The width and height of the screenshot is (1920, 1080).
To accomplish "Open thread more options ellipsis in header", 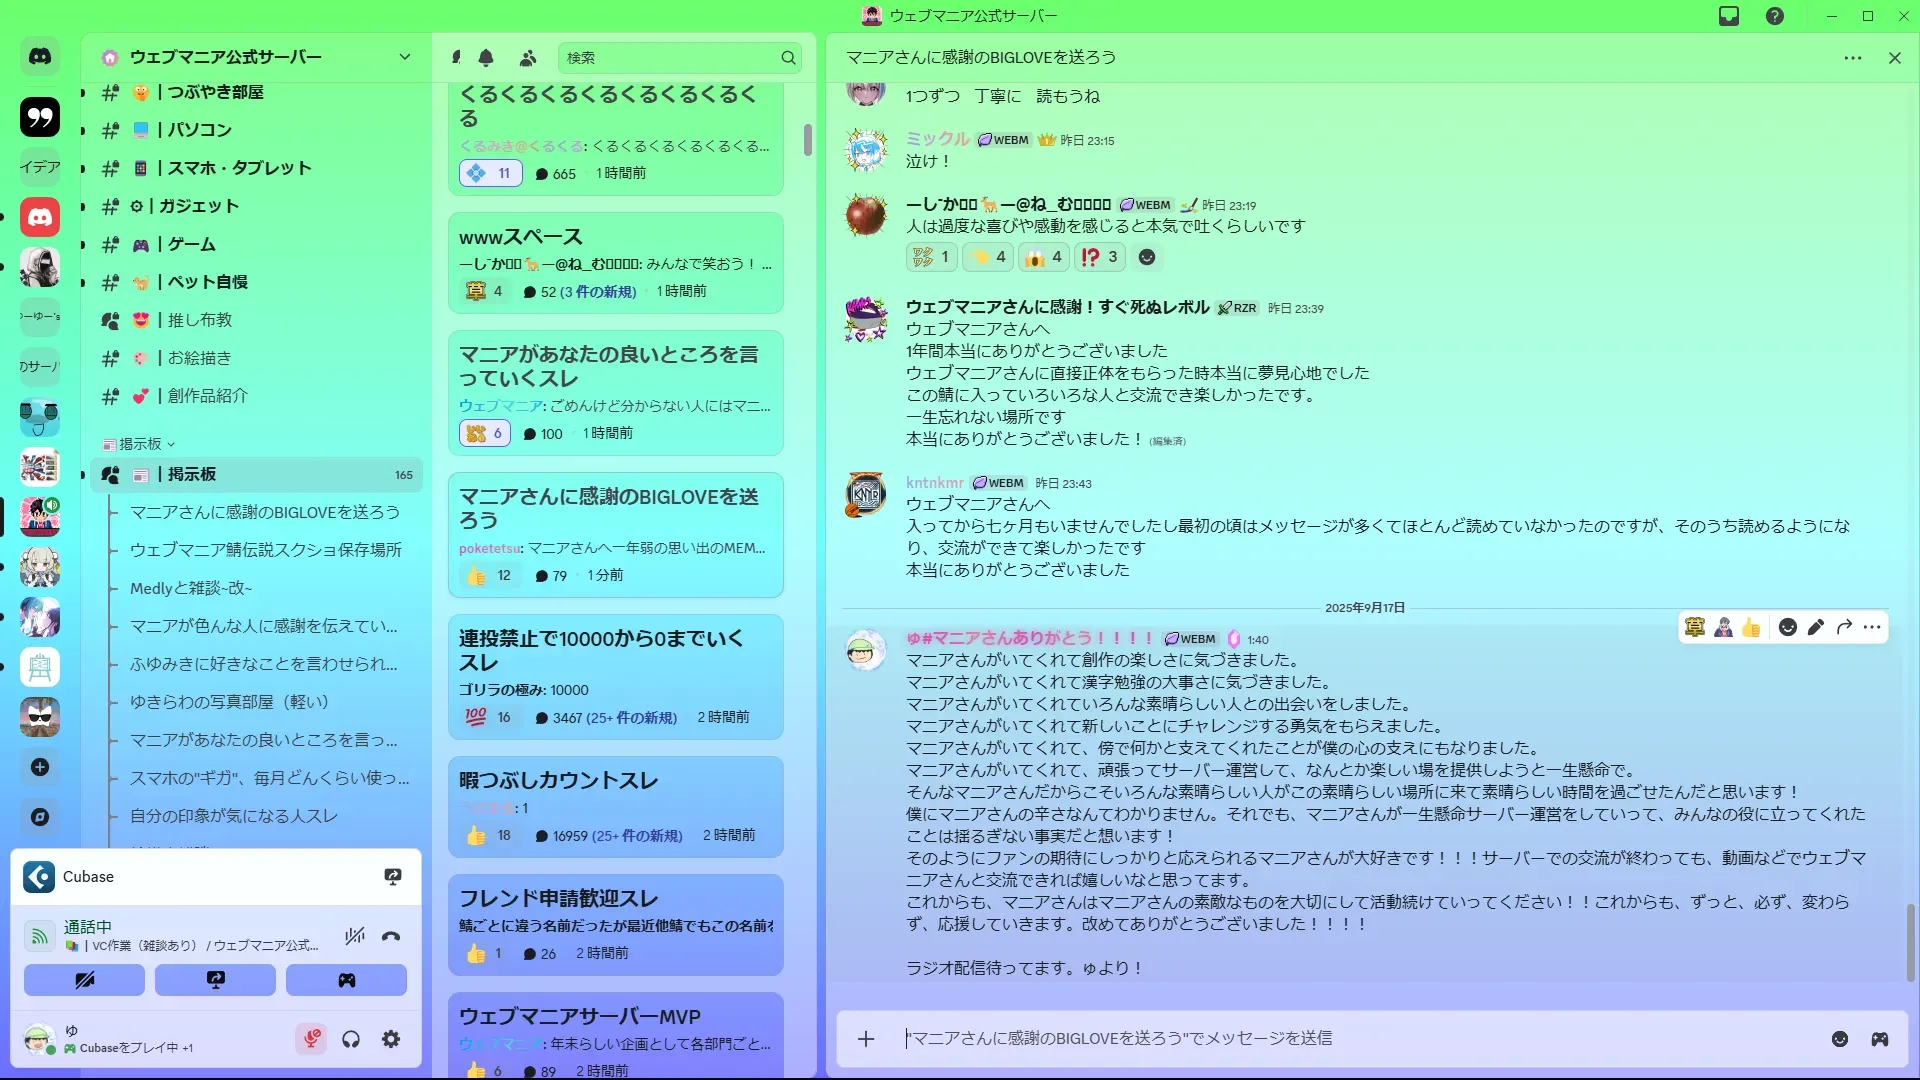I will pos(1852,58).
